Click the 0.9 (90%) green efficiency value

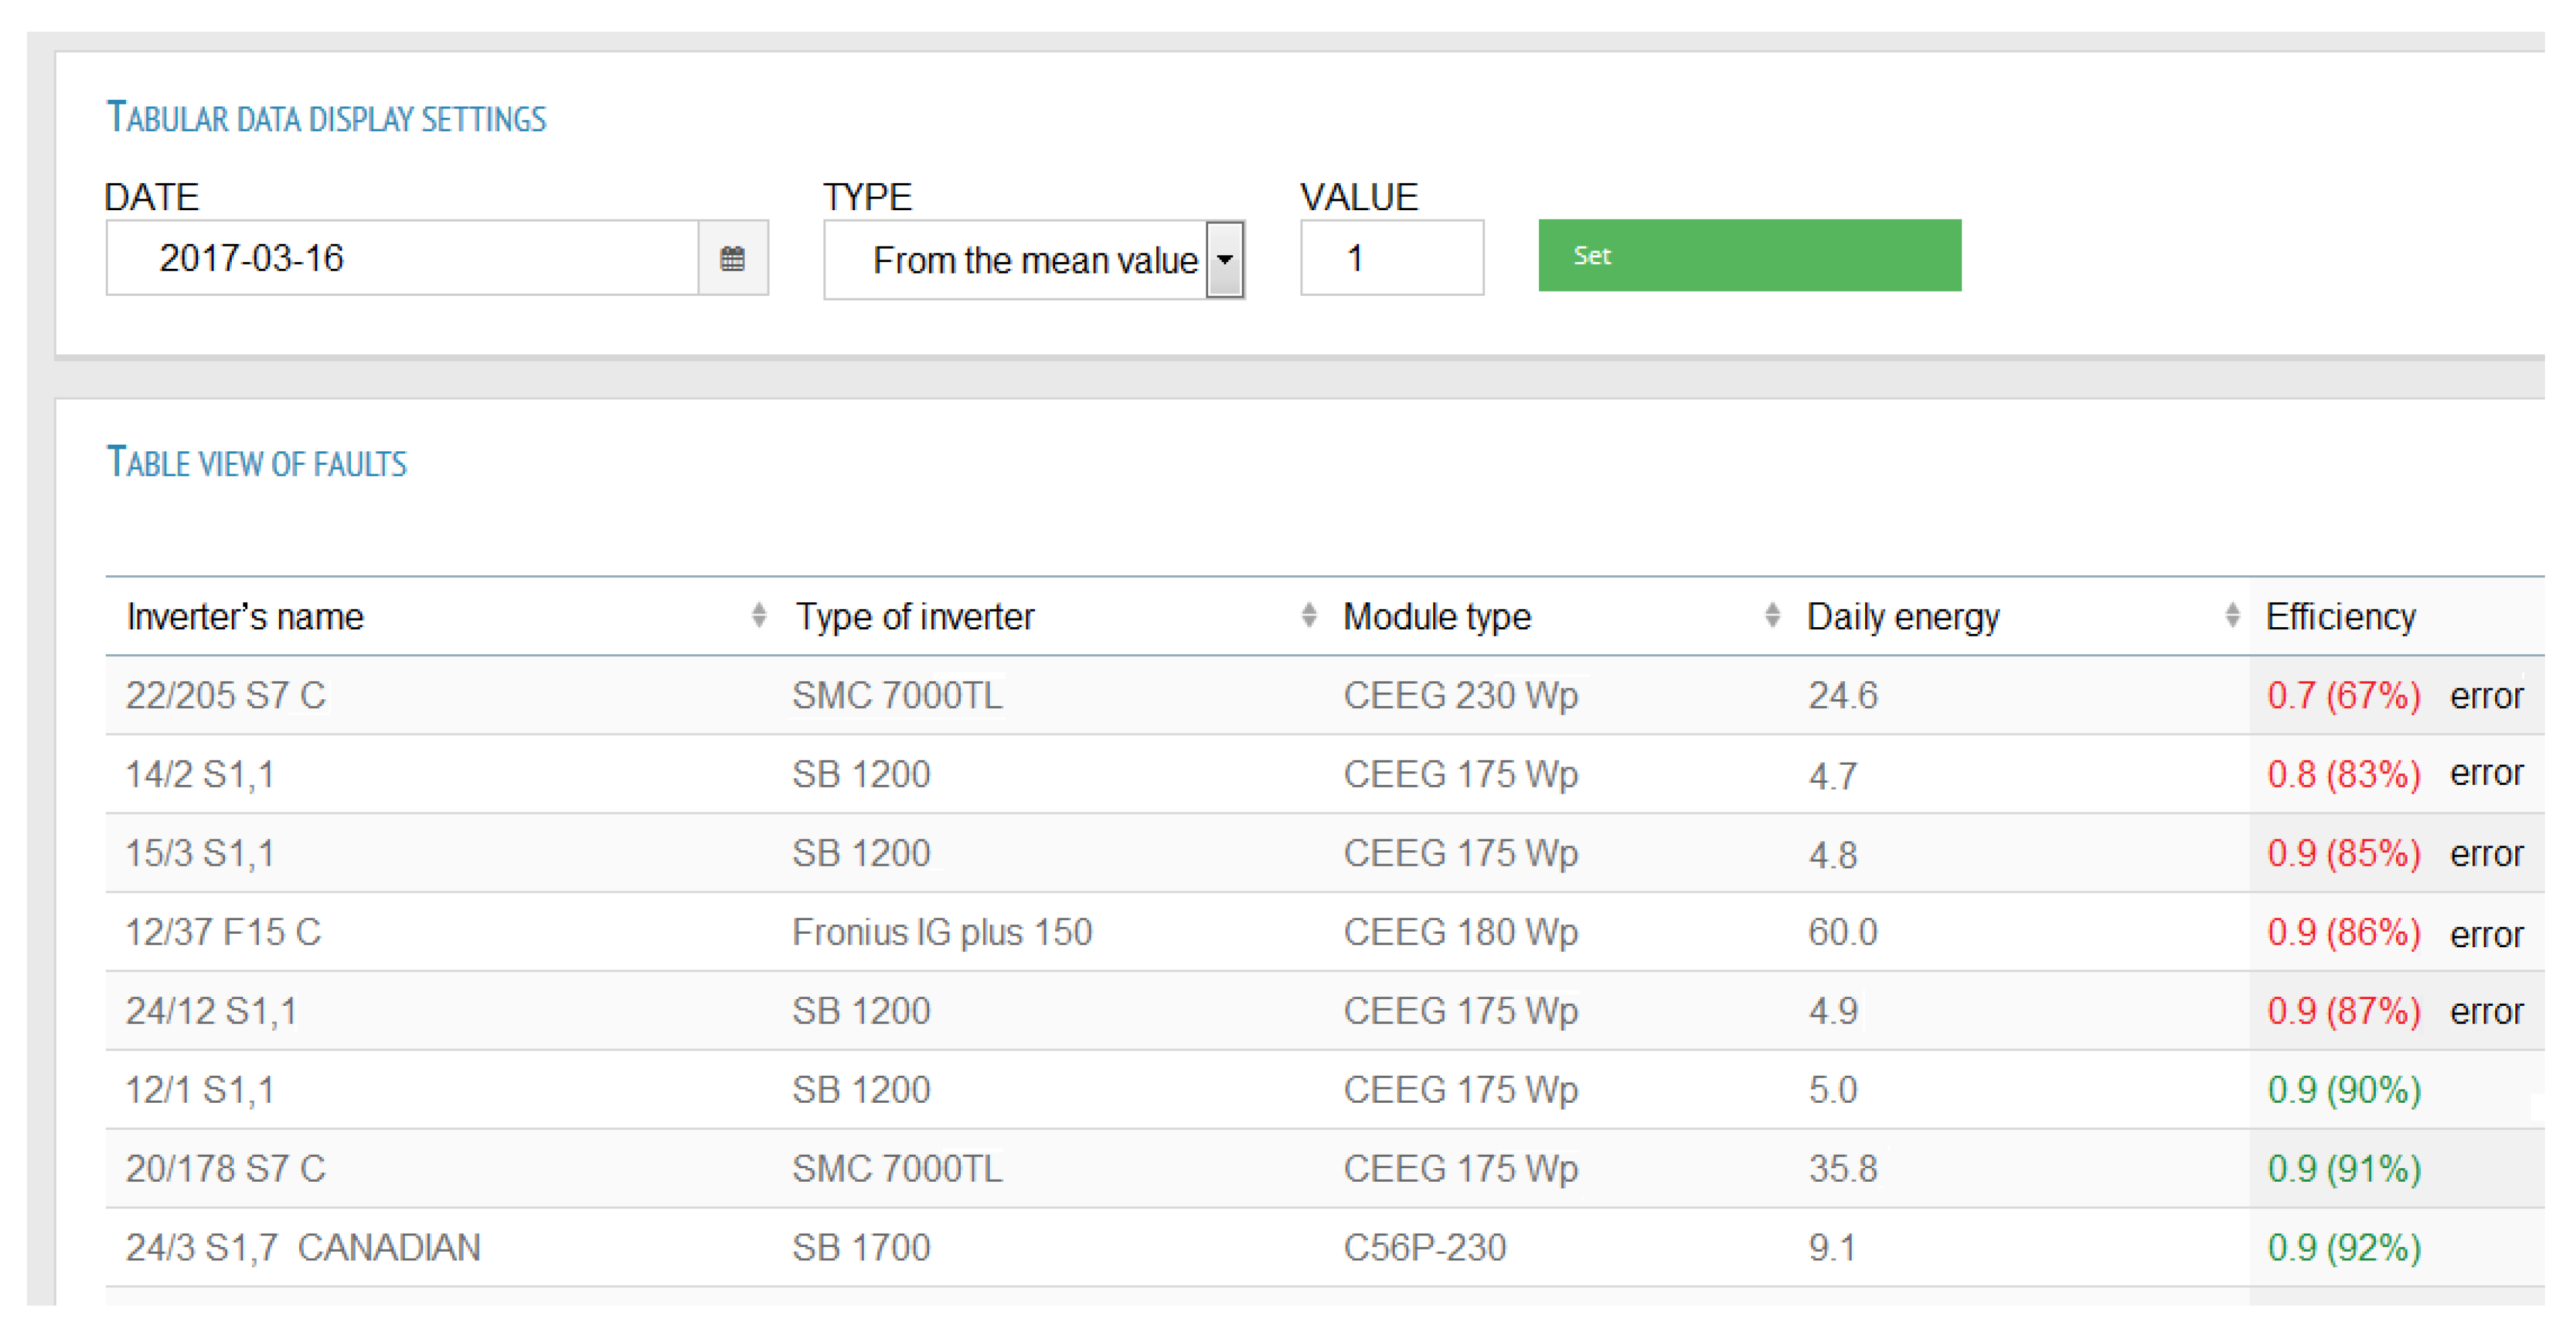pyautogui.click(x=2342, y=1089)
